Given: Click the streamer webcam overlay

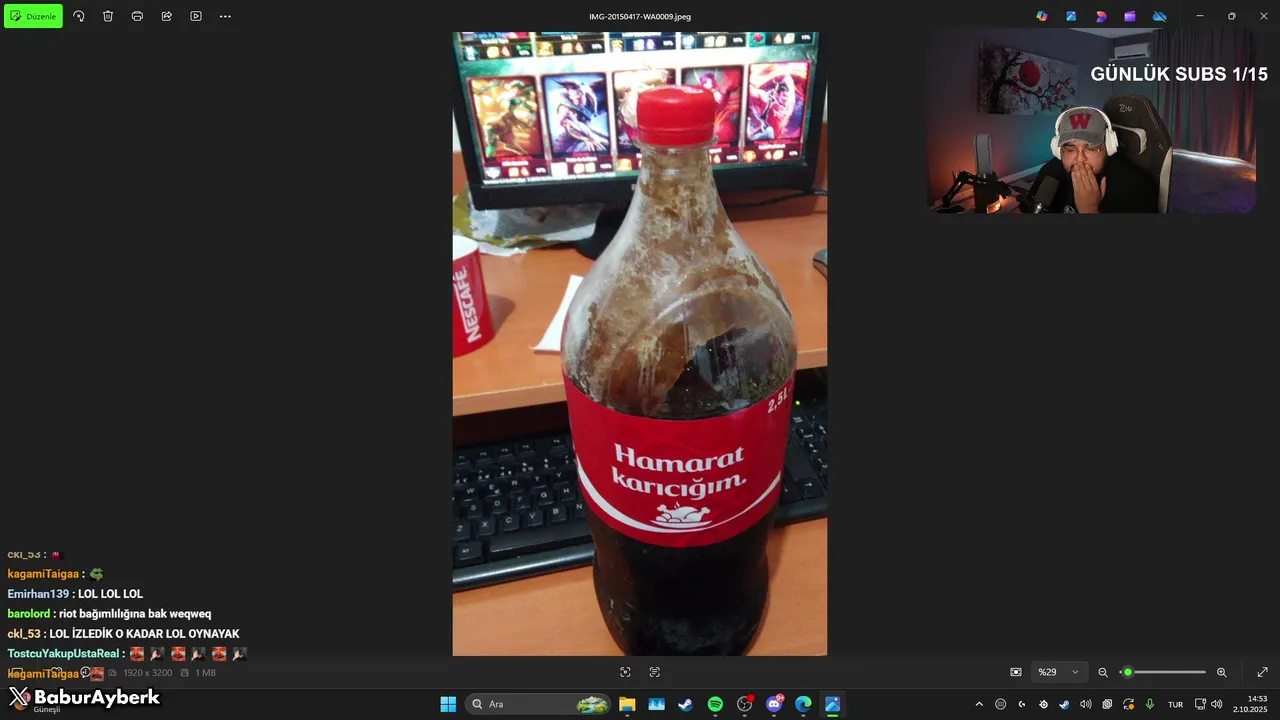Looking at the screenshot, I should click(x=1090, y=120).
